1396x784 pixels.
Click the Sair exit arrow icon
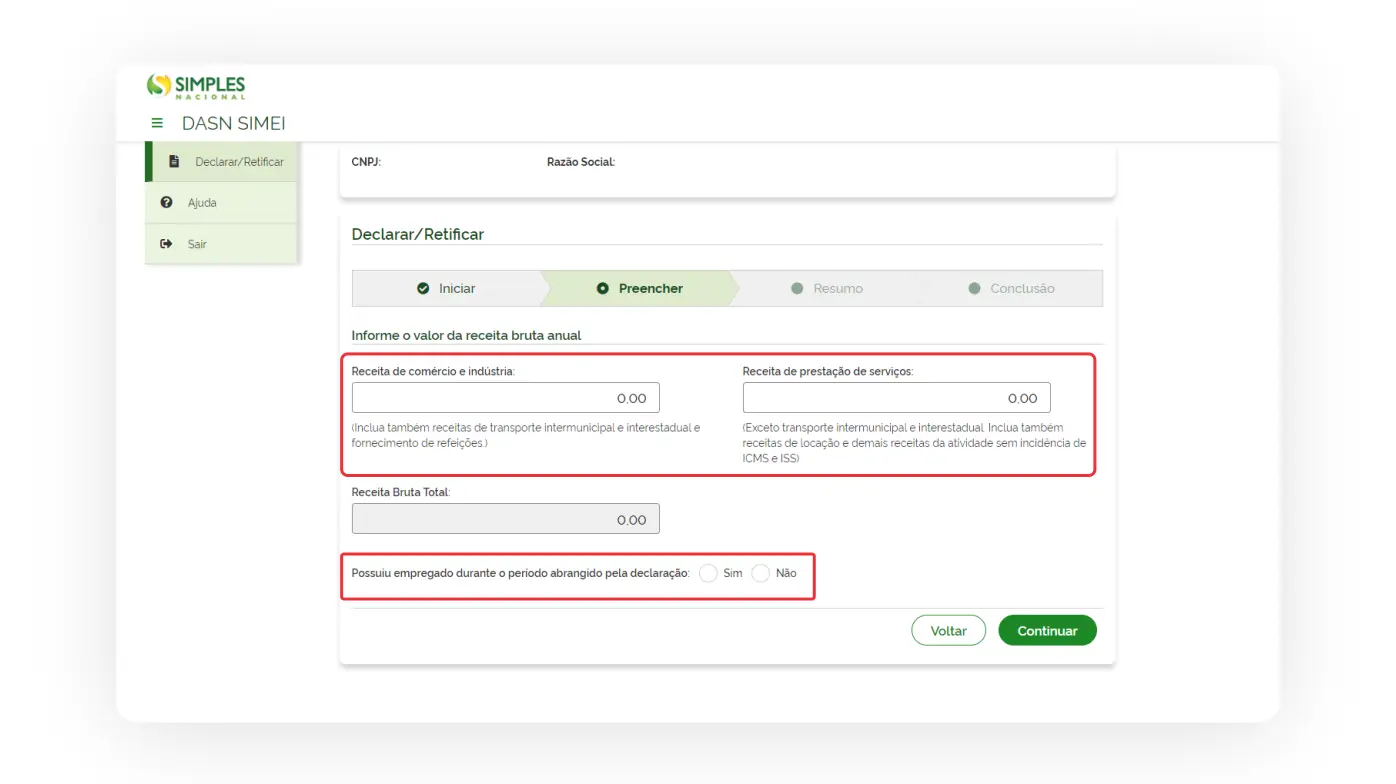[167, 244]
